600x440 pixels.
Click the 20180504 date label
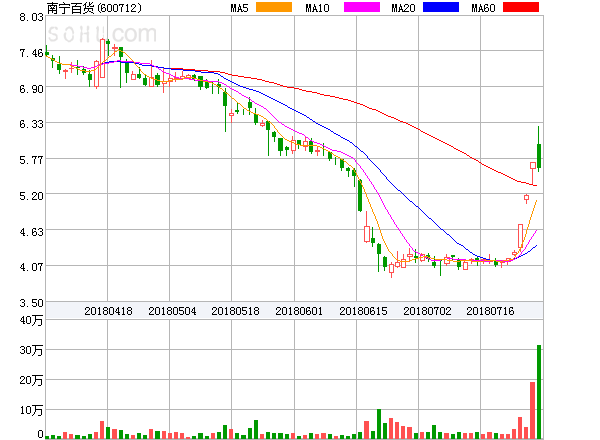pyautogui.click(x=172, y=311)
